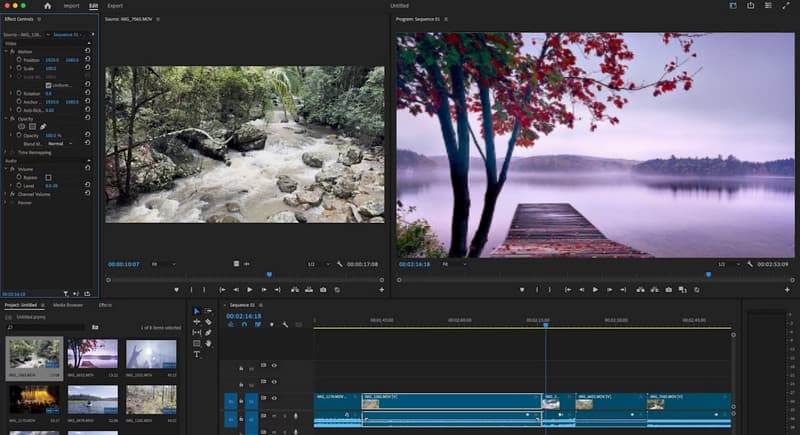This screenshot has width=800, height=435.
Task: Toggle Linked Selection in timeline
Action: (x=258, y=324)
